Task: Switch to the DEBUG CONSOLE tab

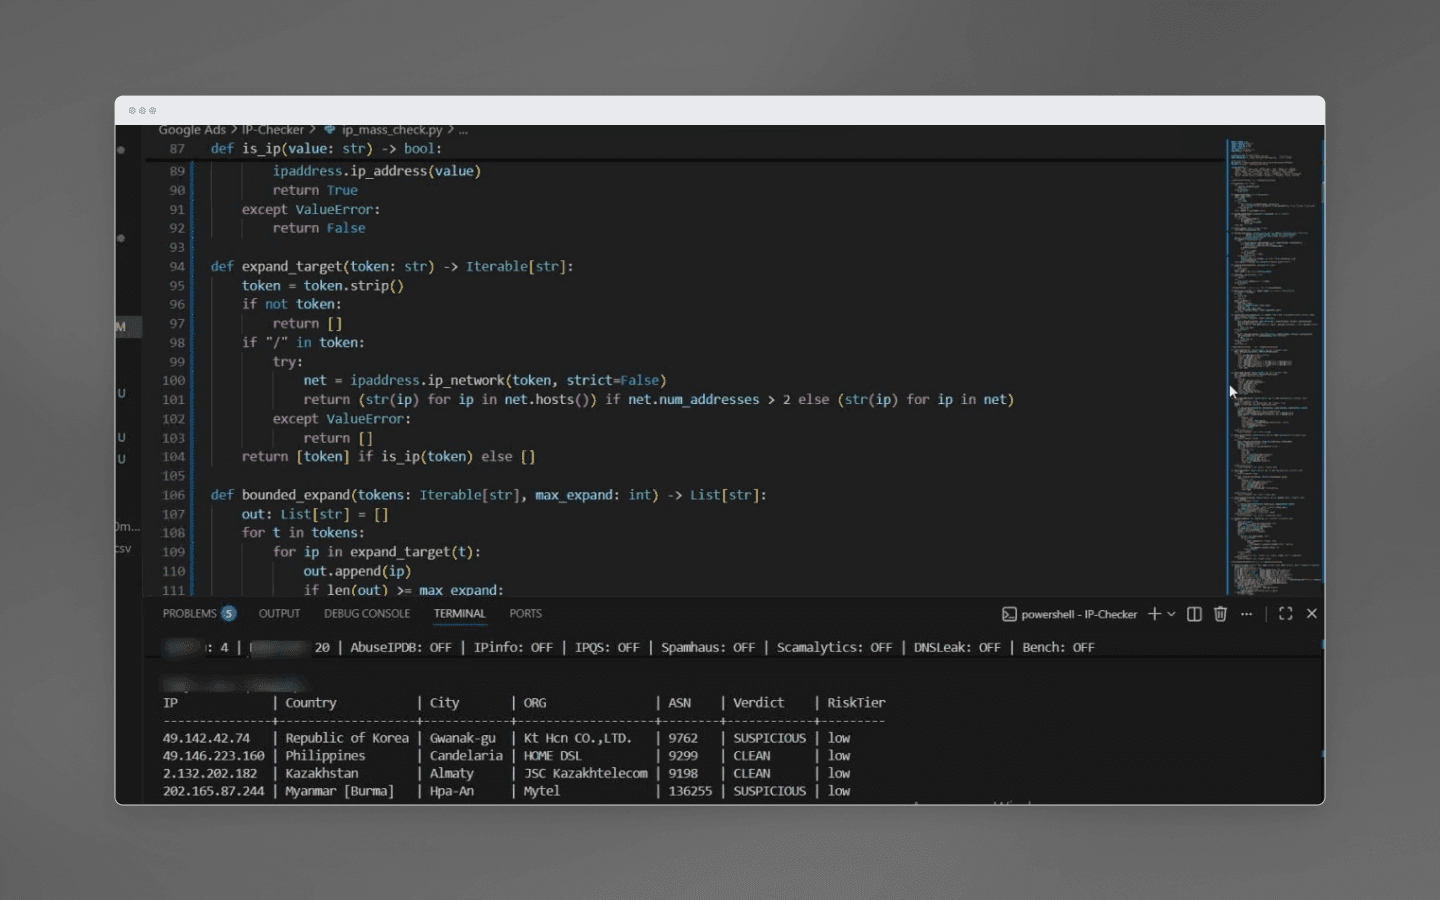Action: (x=367, y=613)
